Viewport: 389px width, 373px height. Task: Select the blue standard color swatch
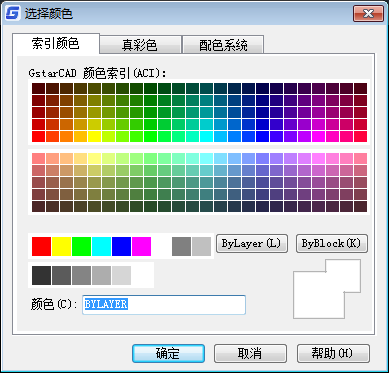[121, 246]
